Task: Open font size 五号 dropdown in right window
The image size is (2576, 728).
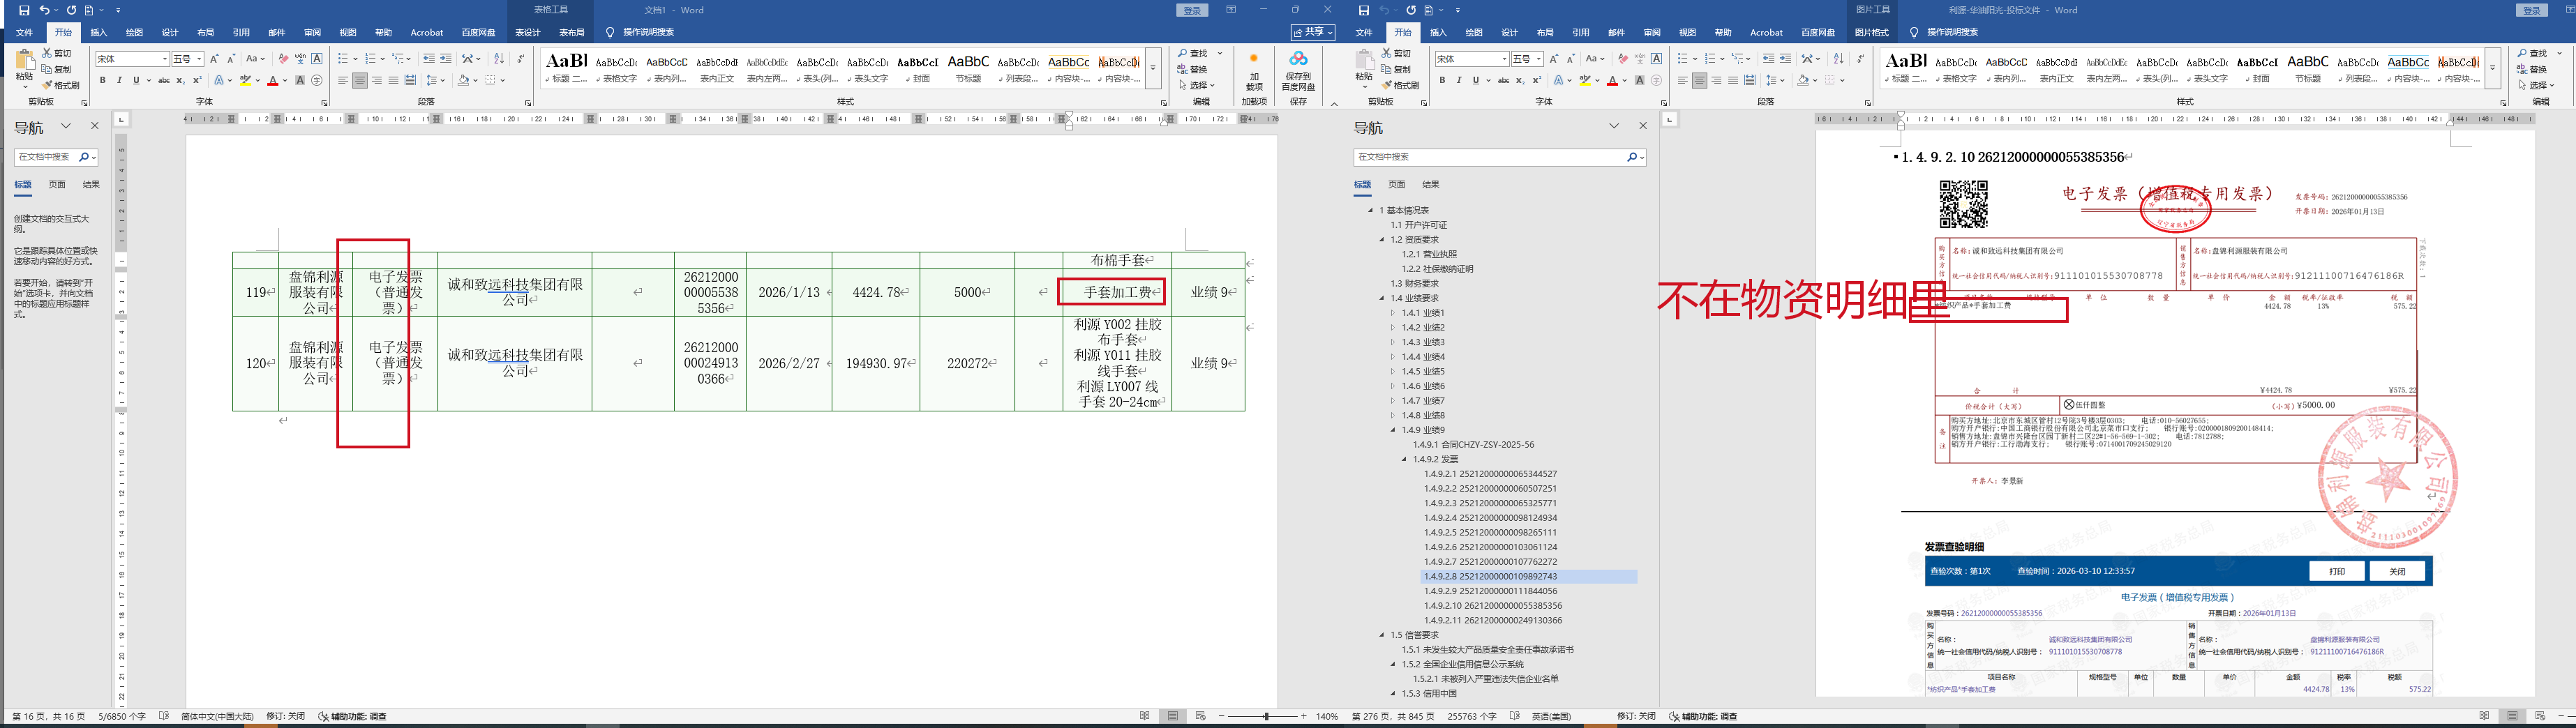Action: pyautogui.click(x=1539, y=59)
